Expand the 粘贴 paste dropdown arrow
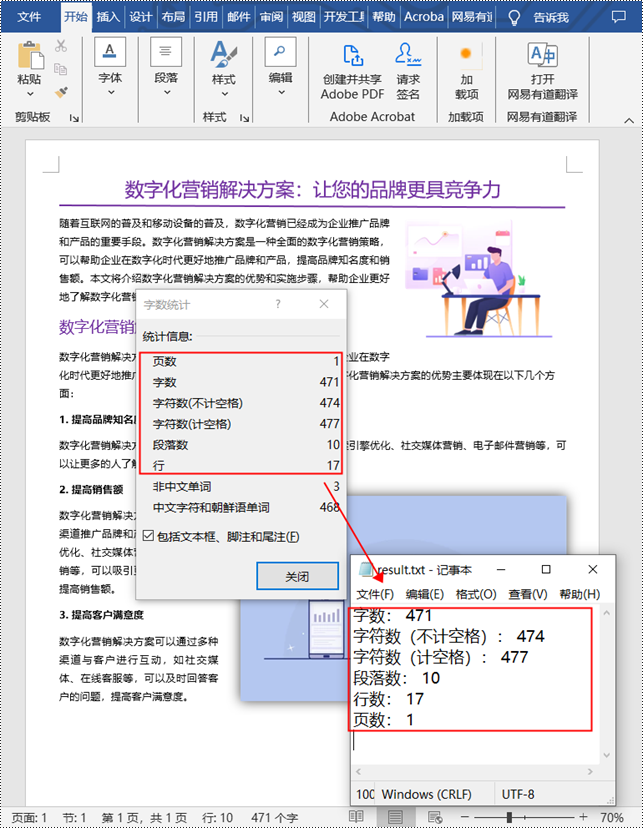 pos(31,94)
